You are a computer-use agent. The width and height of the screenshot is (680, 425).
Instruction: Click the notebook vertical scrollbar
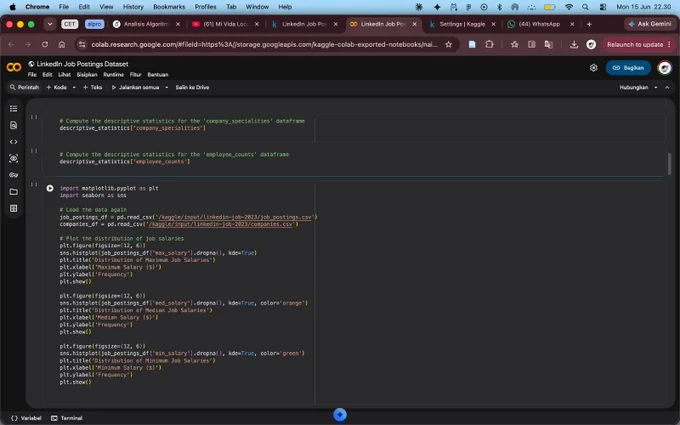coord(669,164)
